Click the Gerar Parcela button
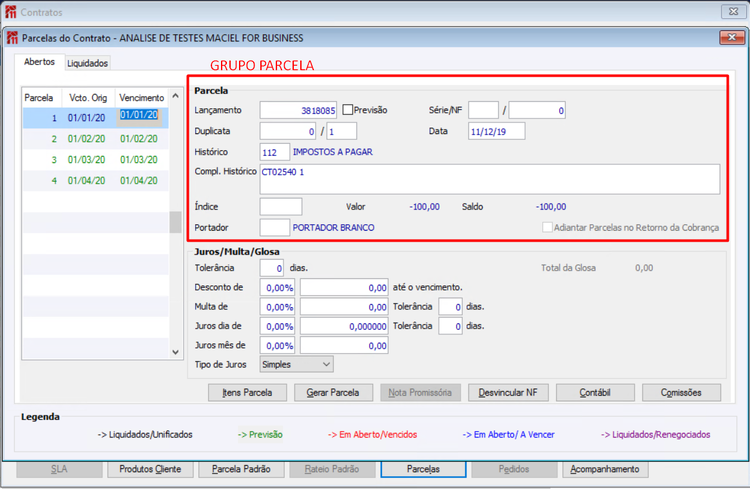 [x=333, y=392]
